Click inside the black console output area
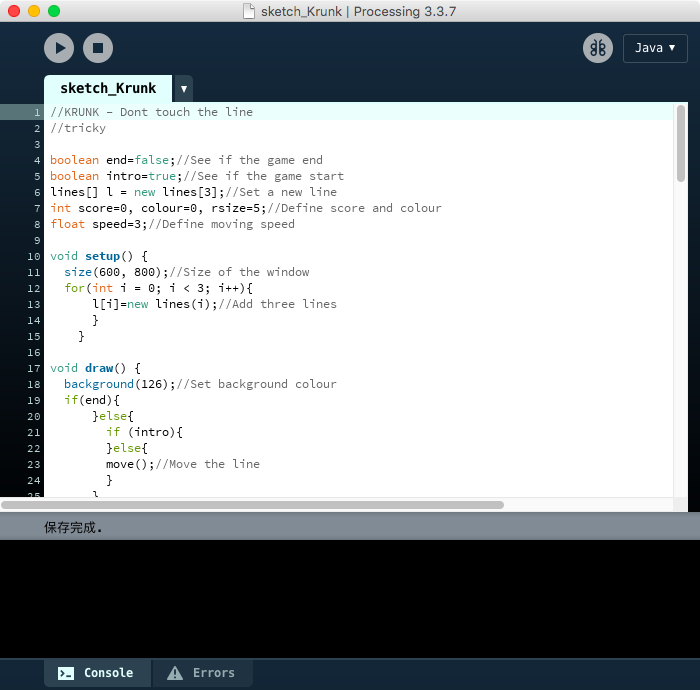This screenshot has width=700, height=690. click(350, 598)
